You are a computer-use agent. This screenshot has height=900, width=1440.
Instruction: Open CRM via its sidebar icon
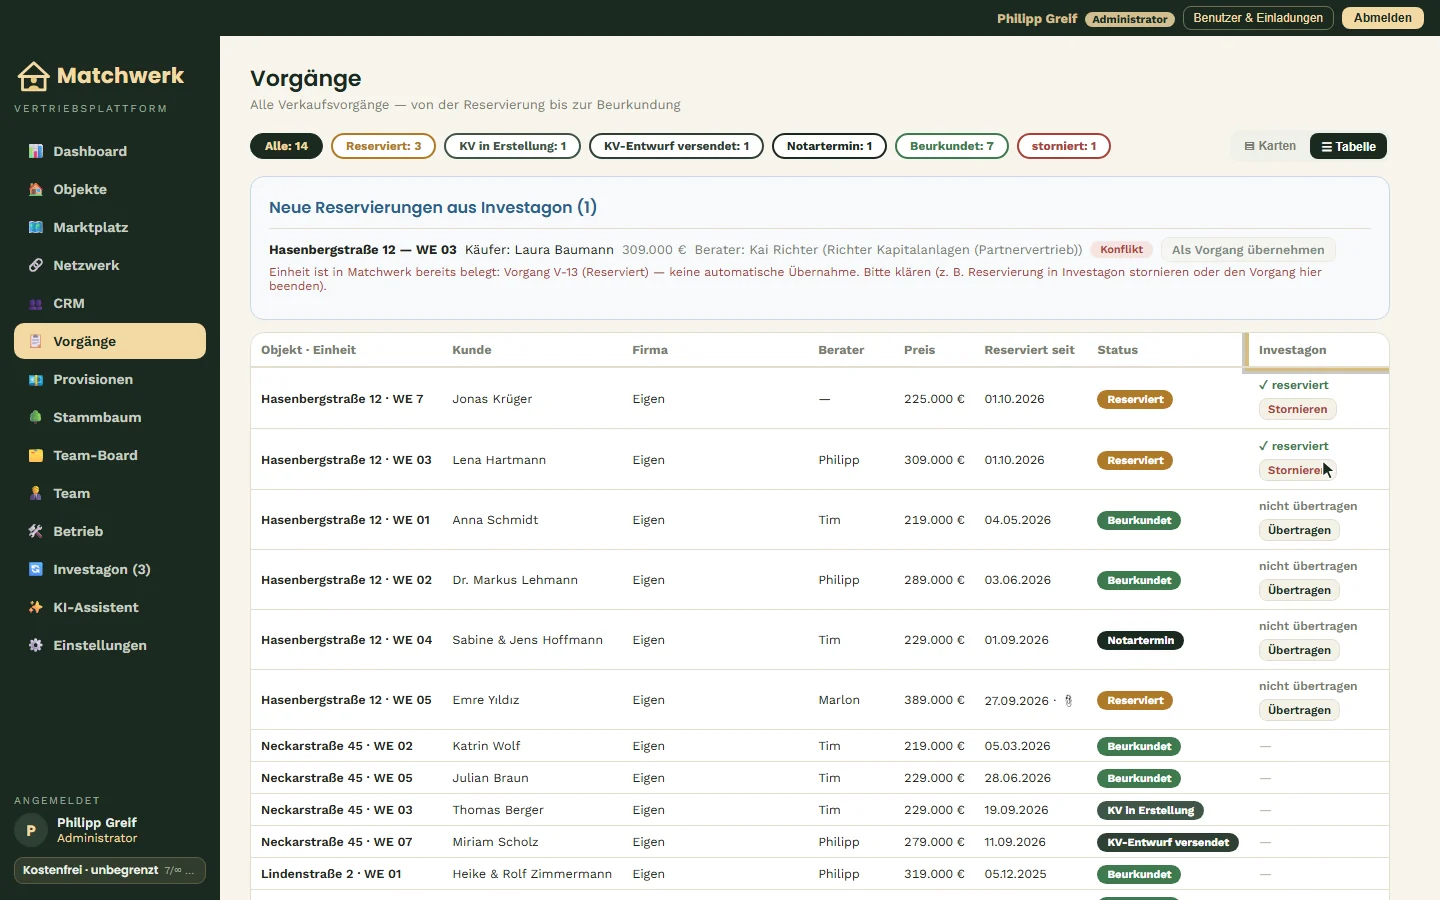(36, 303)
